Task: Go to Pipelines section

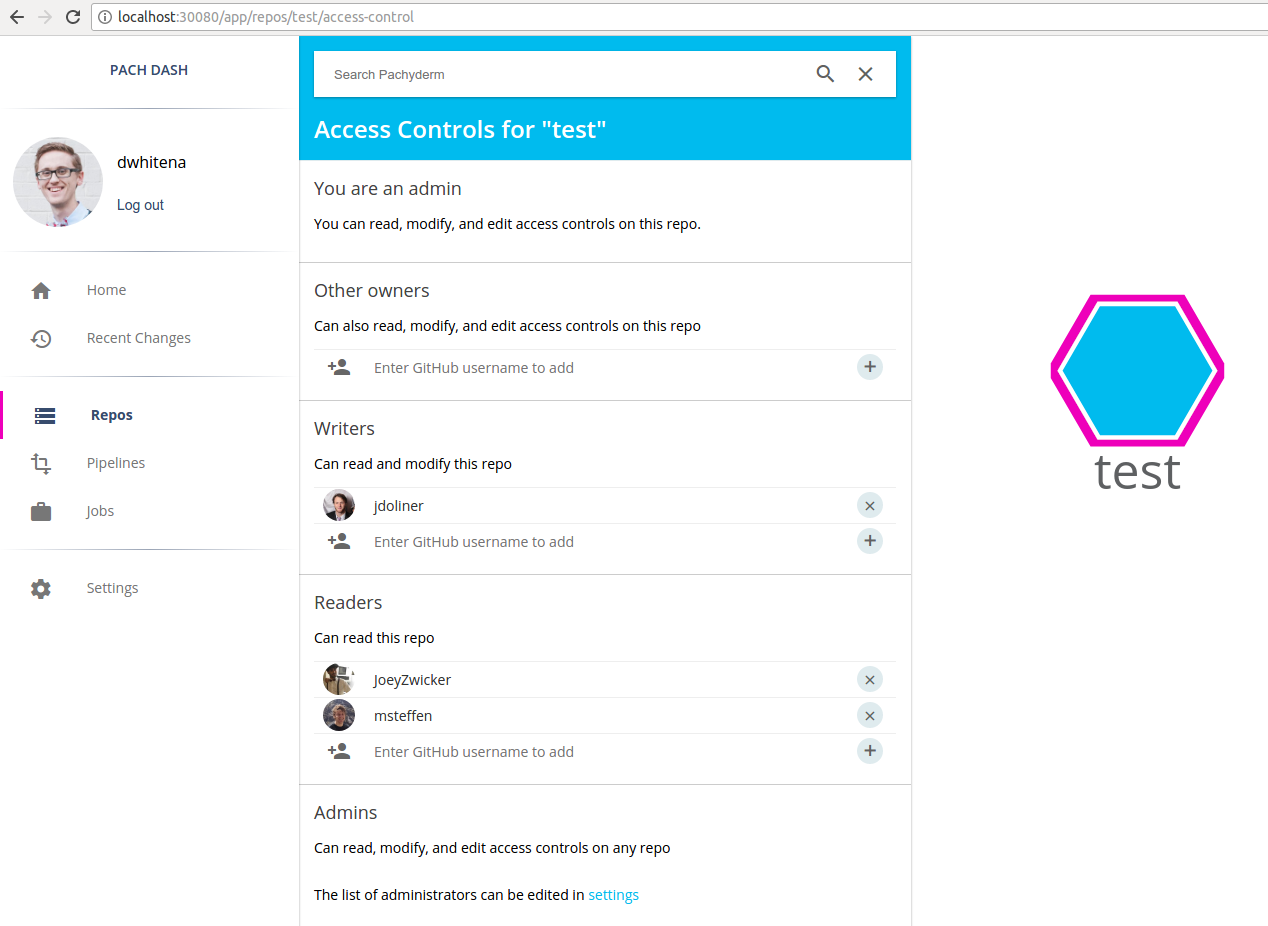Action: pyautogui.click(x=115, y=463)
